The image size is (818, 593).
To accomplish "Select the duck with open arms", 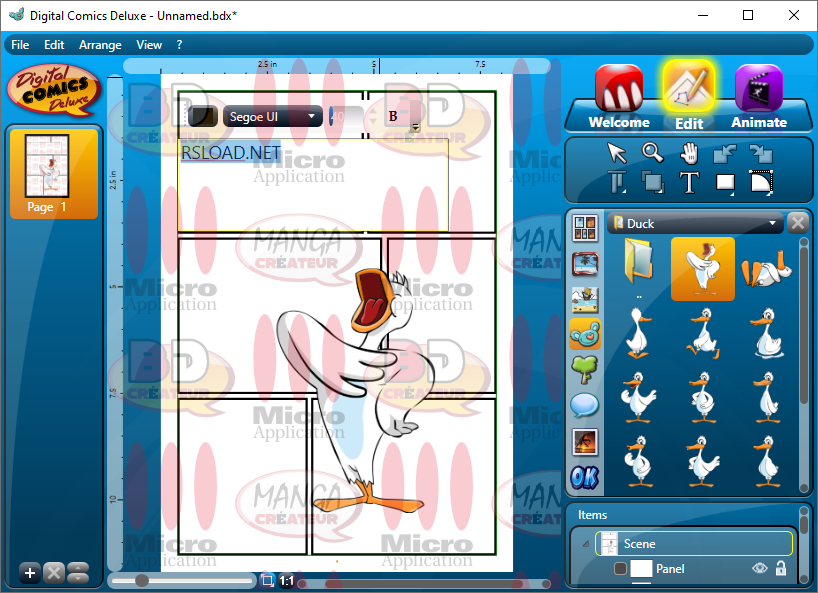I will [x=639, y=397].
